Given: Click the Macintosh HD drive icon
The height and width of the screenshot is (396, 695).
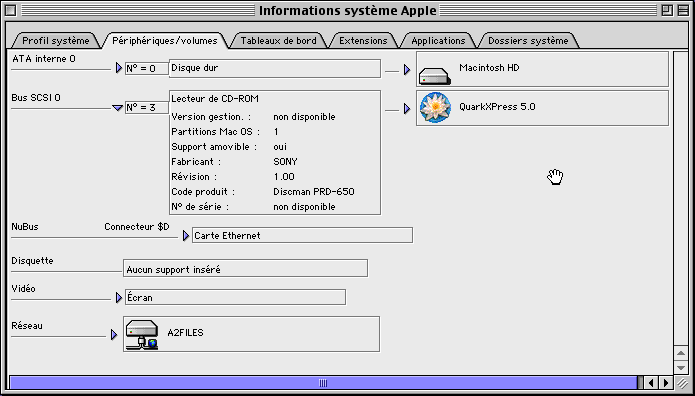Looking at the screenshot, I should click(x=435, y=76).
